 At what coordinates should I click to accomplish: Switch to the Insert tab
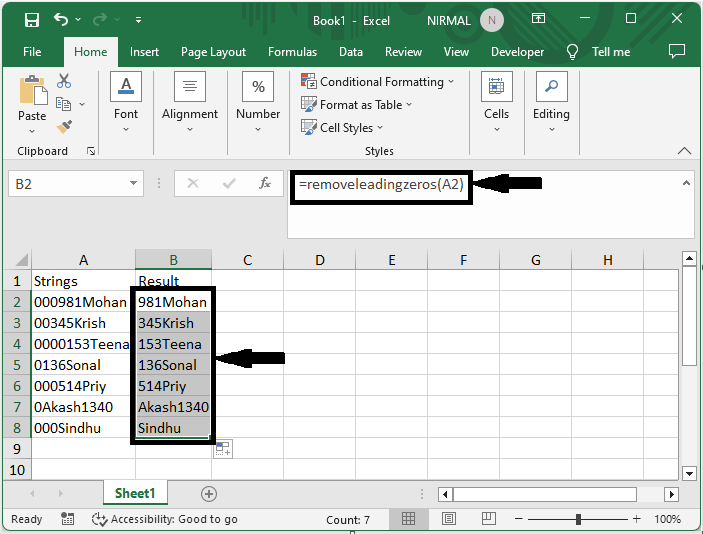pos(144,52)
